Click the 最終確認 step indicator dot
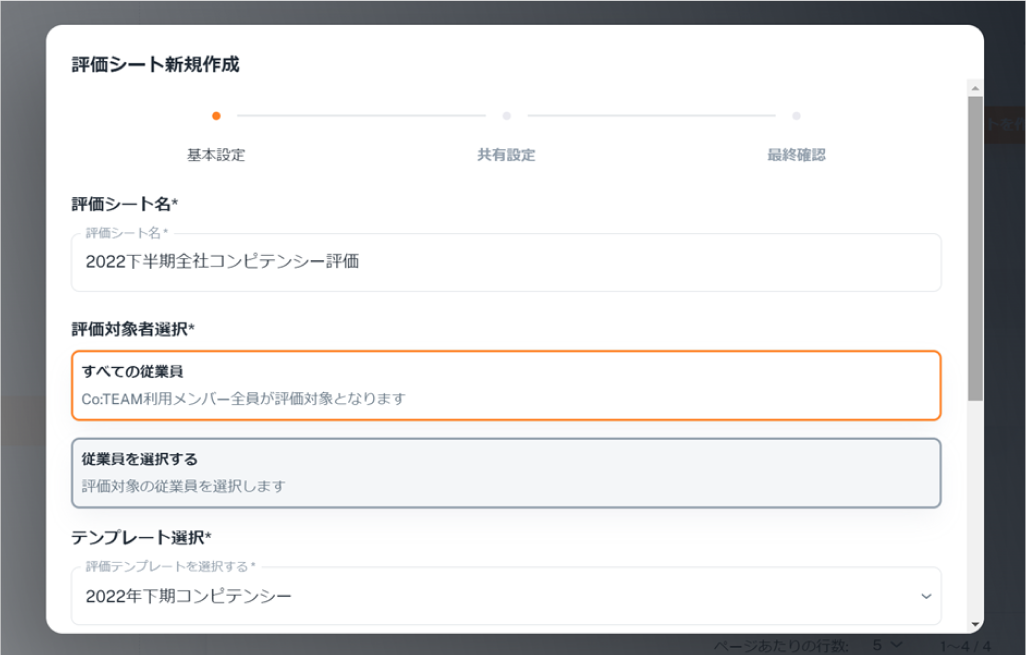The image size is (1026, 655). coord(796,116)
